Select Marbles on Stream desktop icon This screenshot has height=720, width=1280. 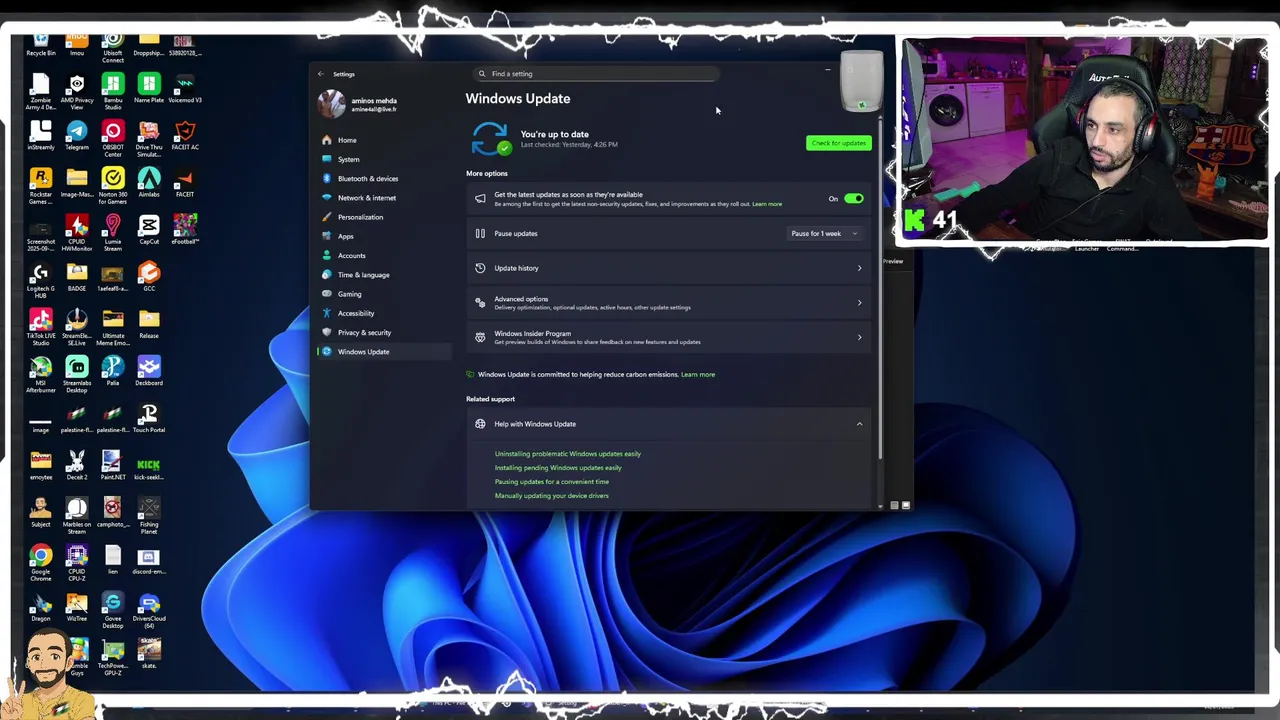76,514
